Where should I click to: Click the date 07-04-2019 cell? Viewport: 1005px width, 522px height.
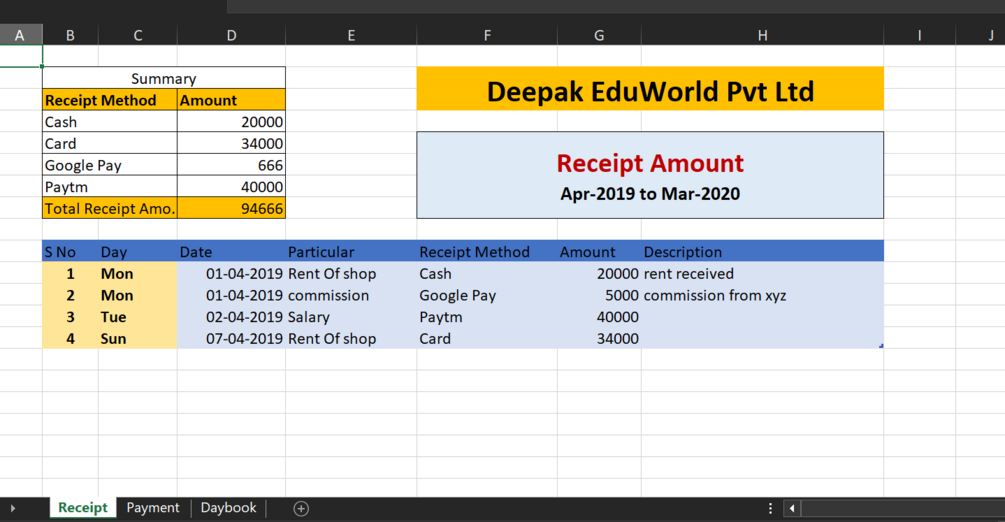click(x=231, y=339)
